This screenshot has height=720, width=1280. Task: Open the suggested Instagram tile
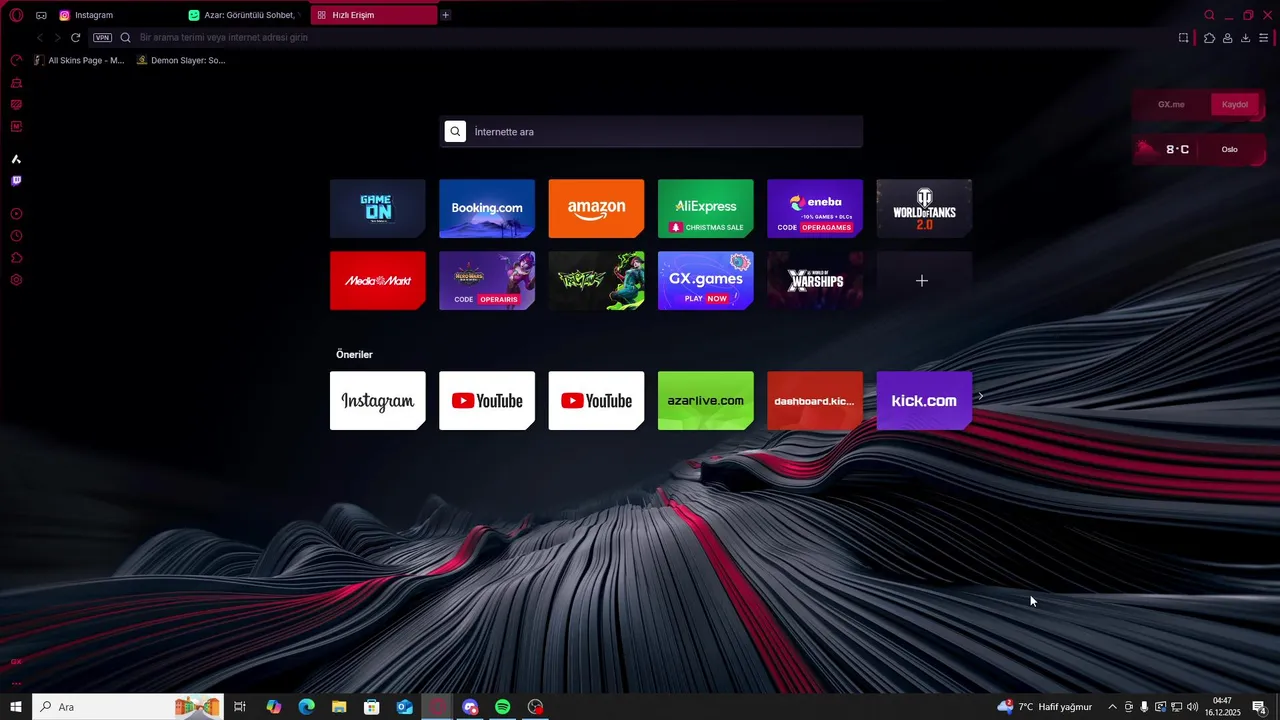[378, 400]
